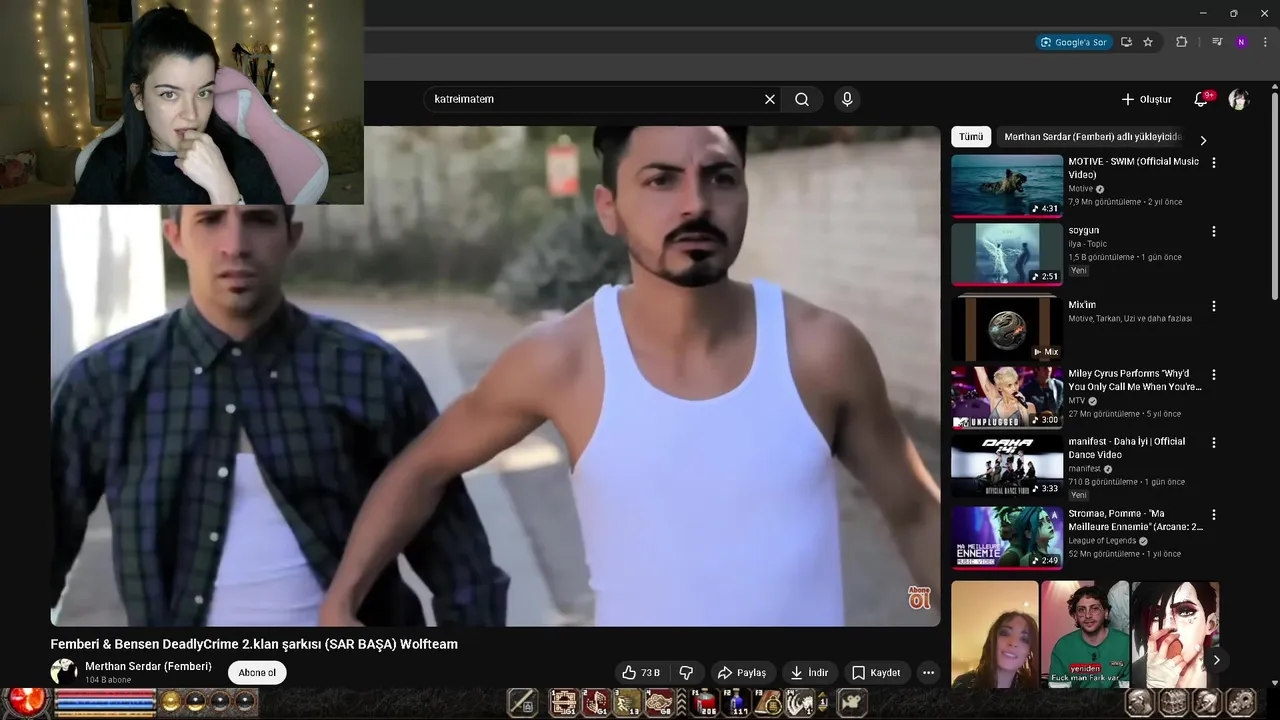Open the manifest Daha İyi dance thumbnail
The image size is (1280, 720).
point(1007,466)
